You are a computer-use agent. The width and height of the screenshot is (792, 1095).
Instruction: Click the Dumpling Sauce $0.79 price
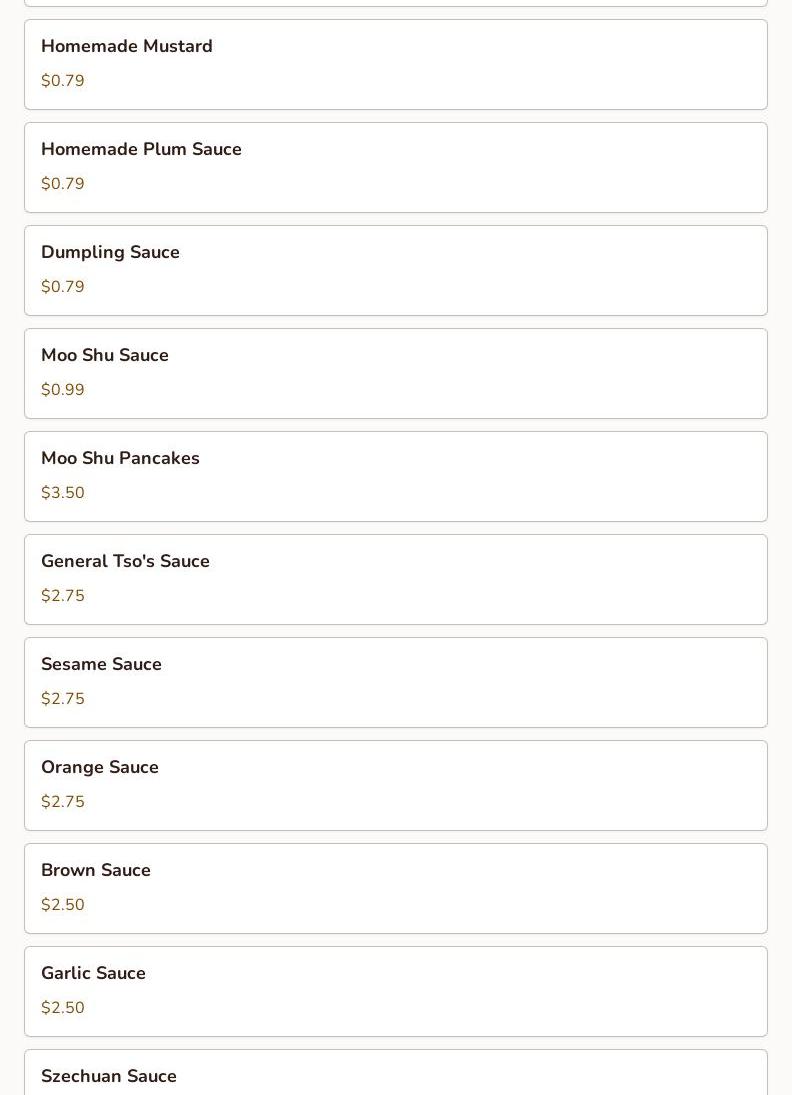tap(63, 287)
